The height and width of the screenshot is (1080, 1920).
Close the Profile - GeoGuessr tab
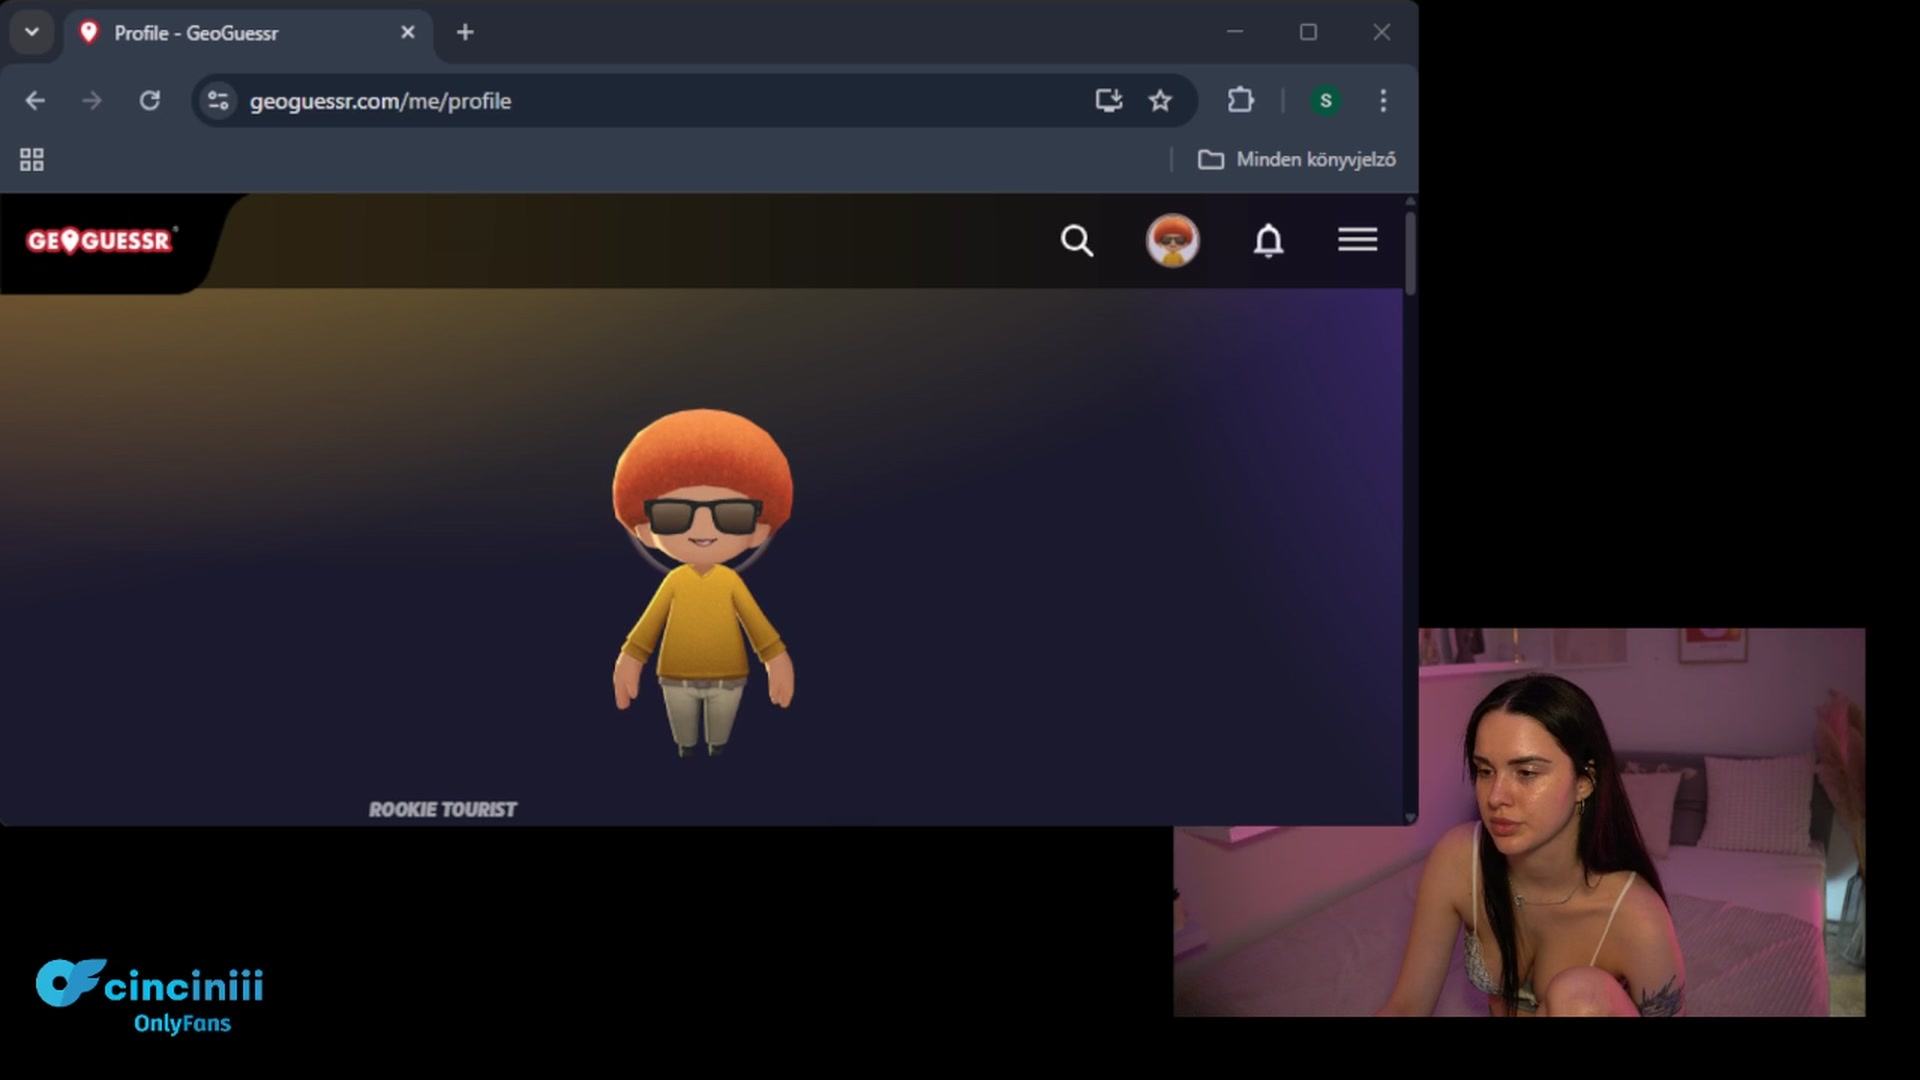(x=408, y=32)
